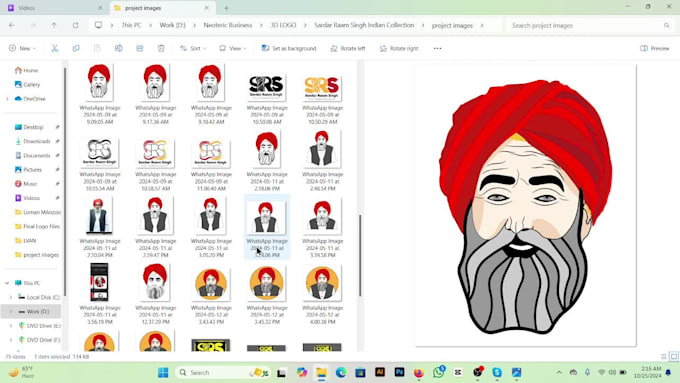Screen dimensions: 680x383
Task: Go back with the Back arrow
Action: click(x=12, y=26)
